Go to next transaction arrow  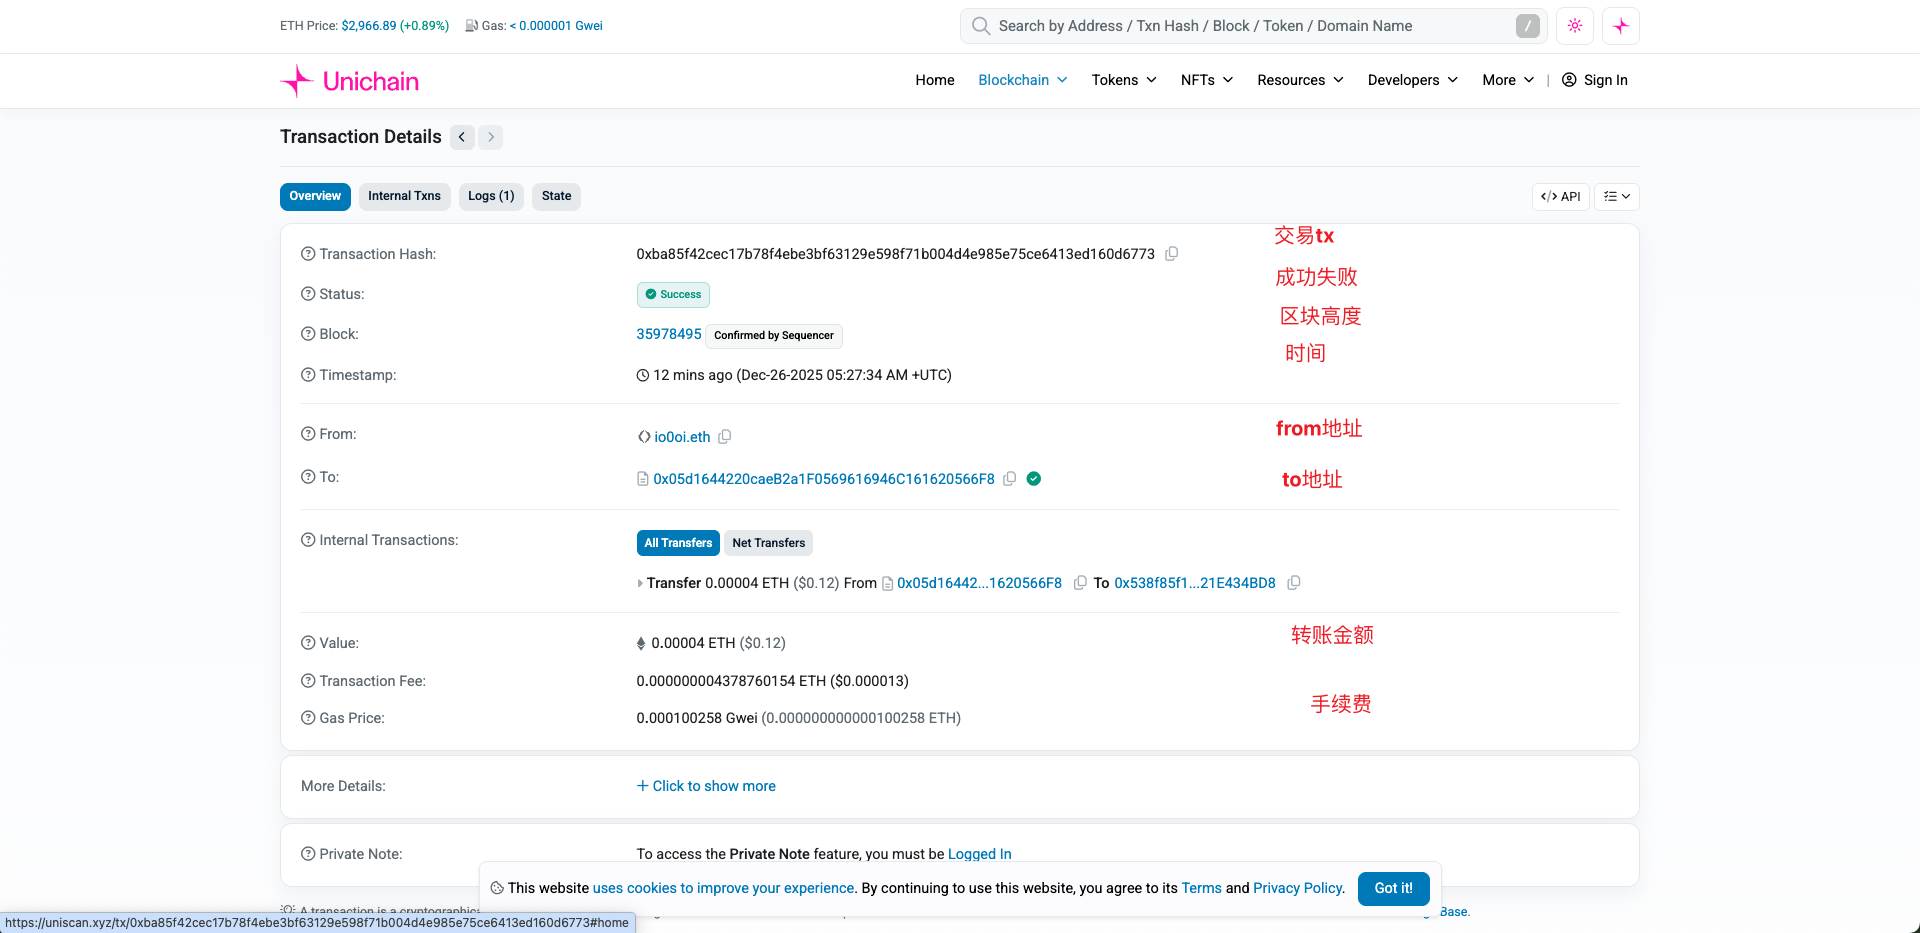coord(490,137)
